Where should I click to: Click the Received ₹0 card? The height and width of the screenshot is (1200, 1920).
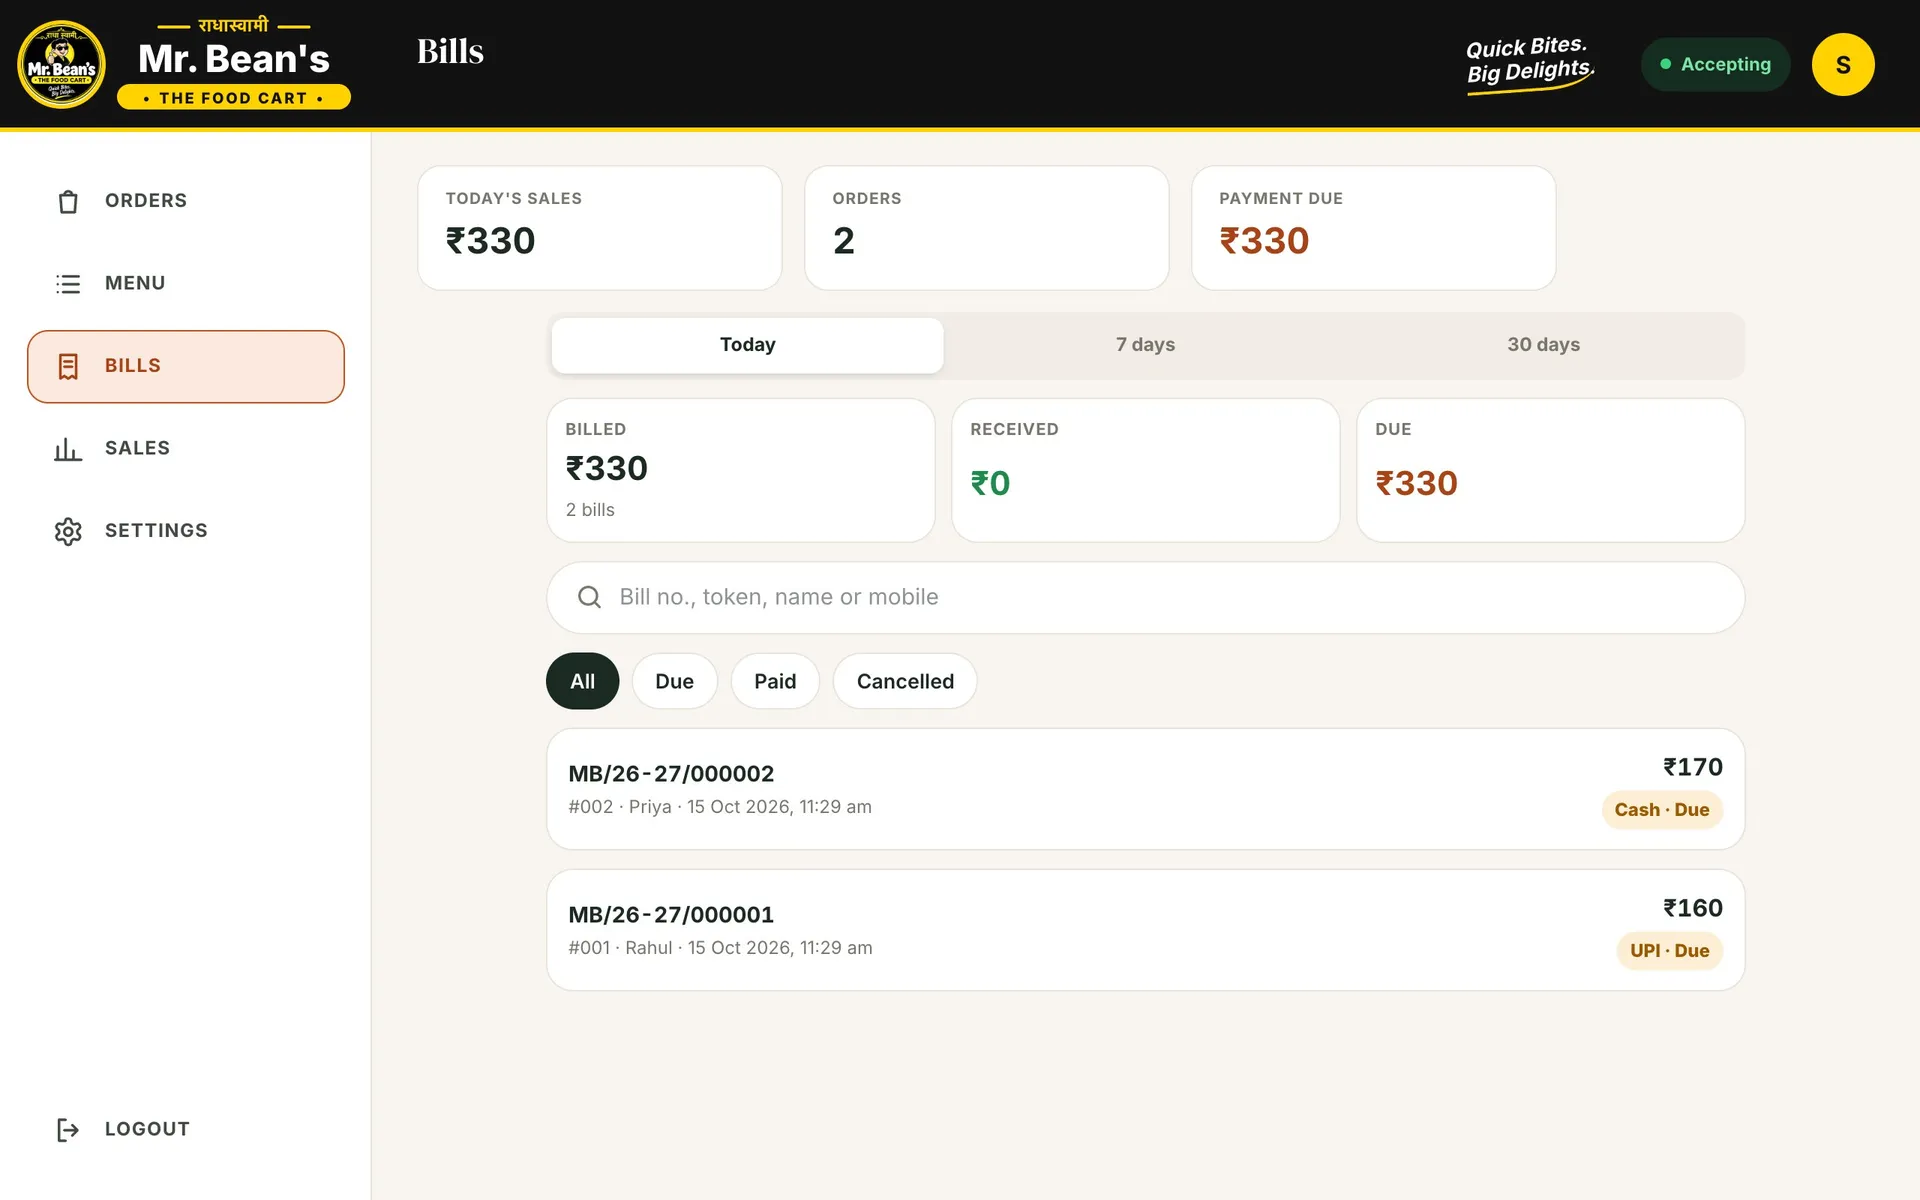tap(1146, 471)
